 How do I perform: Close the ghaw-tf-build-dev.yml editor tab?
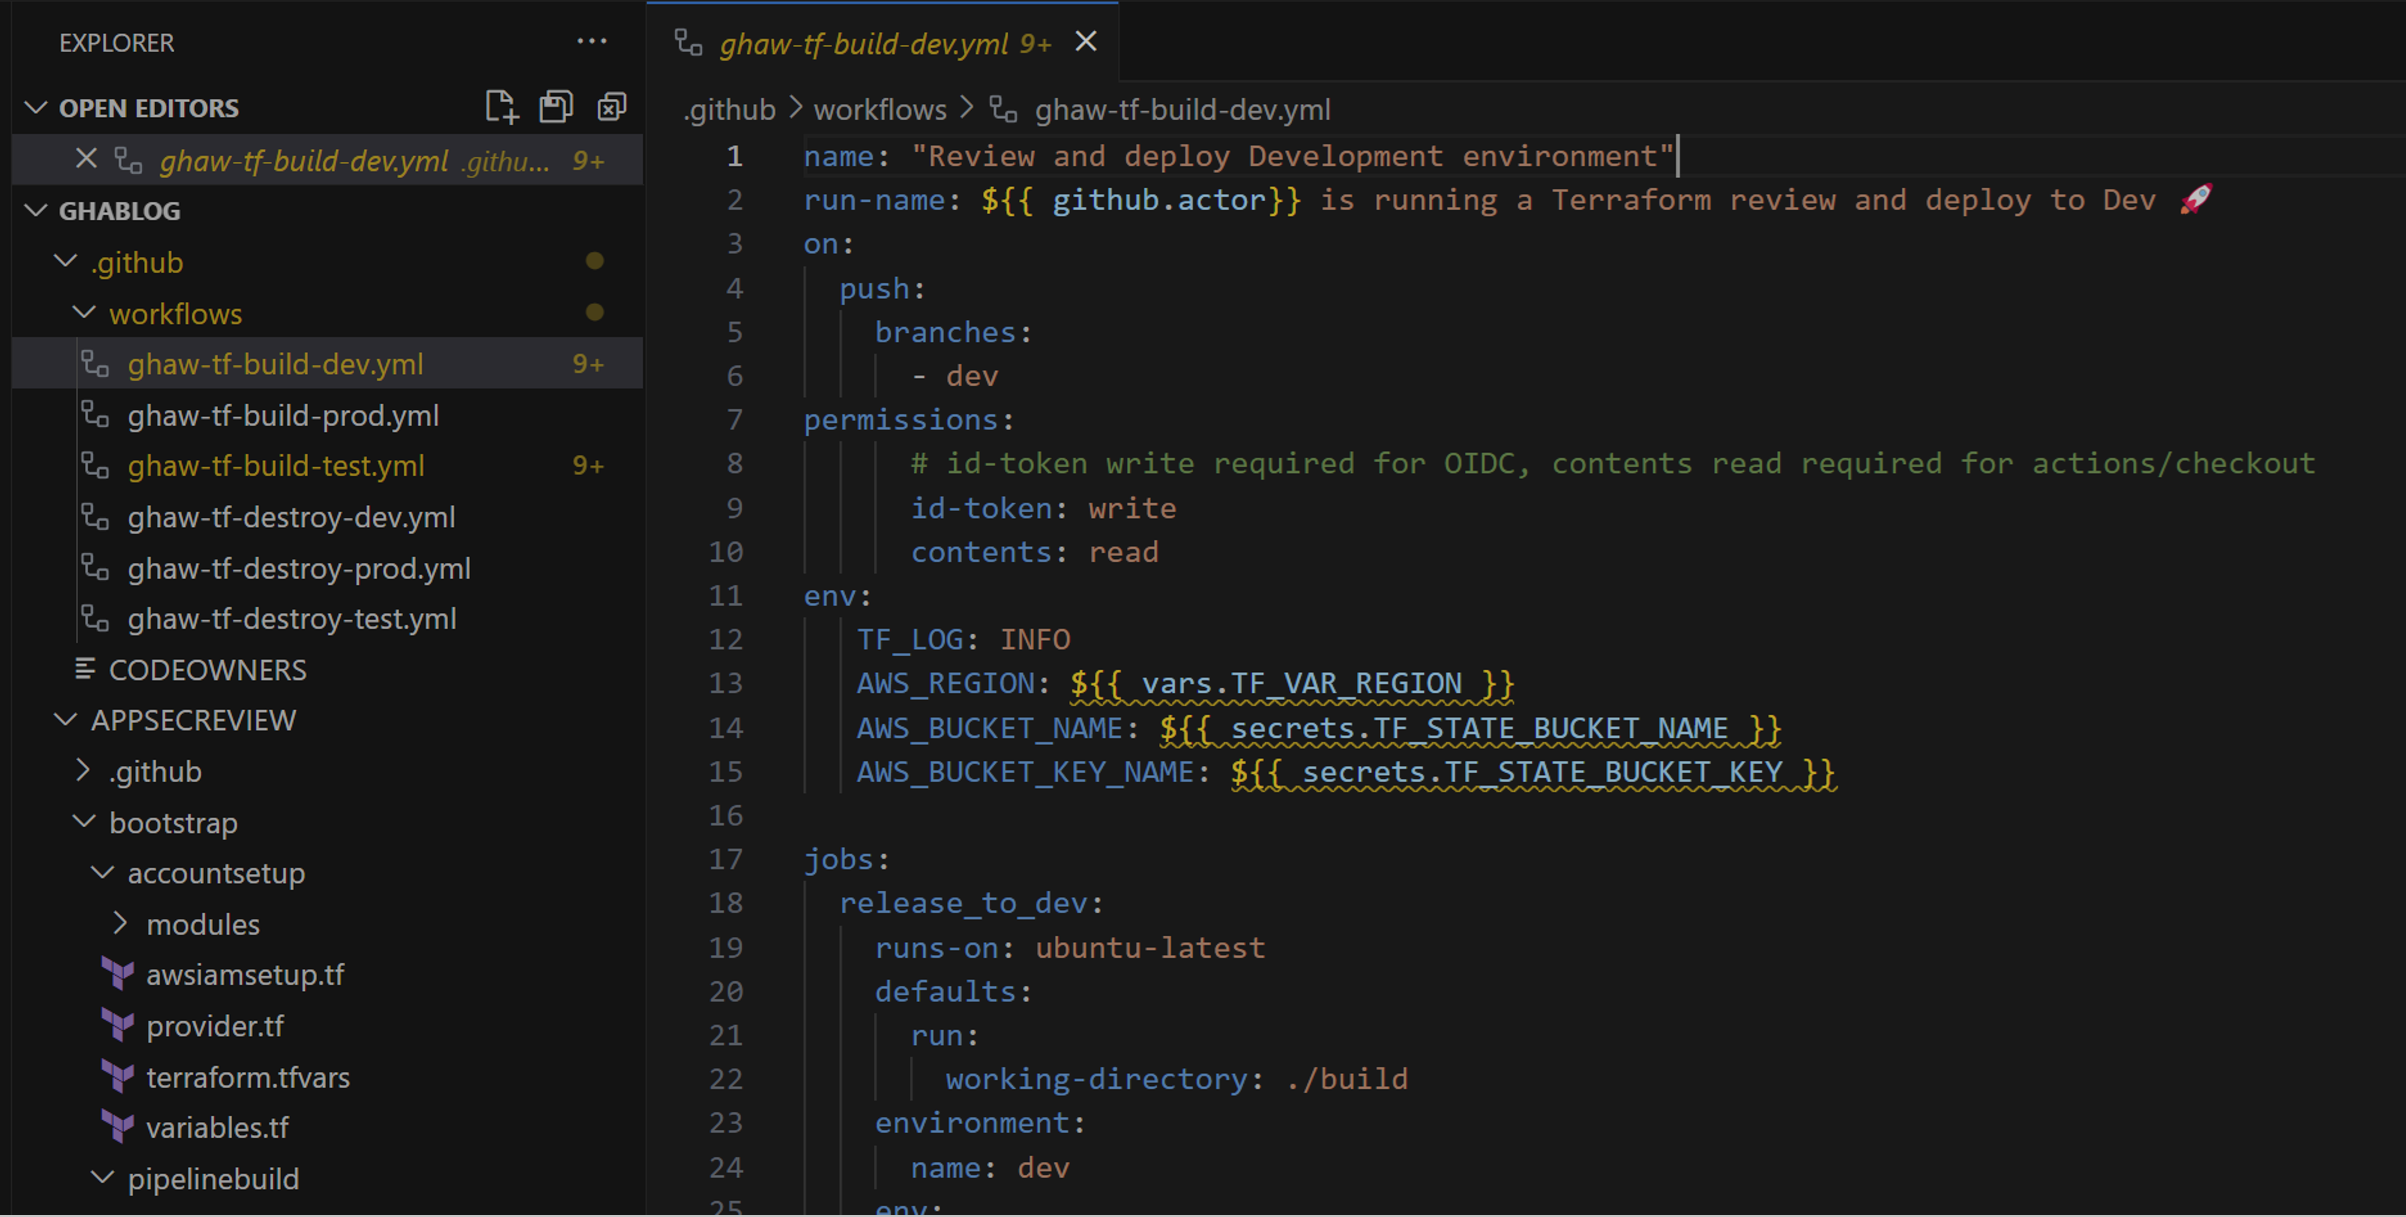point(1087,41)
